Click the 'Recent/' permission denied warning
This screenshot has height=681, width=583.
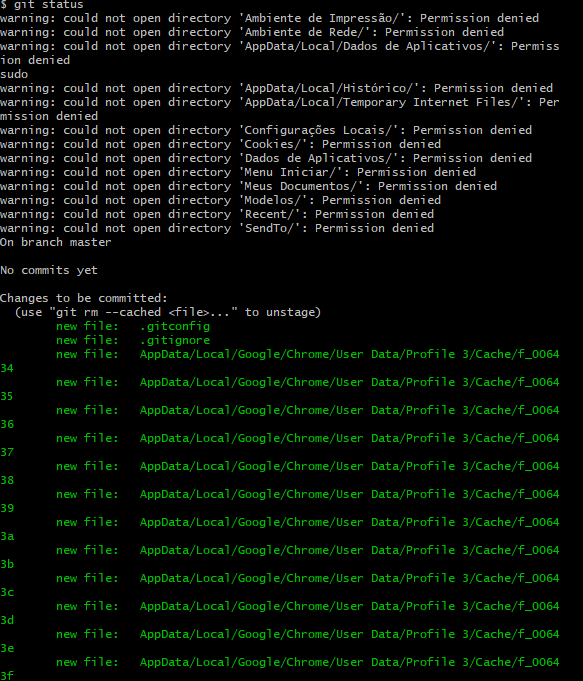[x=217, y=214]
